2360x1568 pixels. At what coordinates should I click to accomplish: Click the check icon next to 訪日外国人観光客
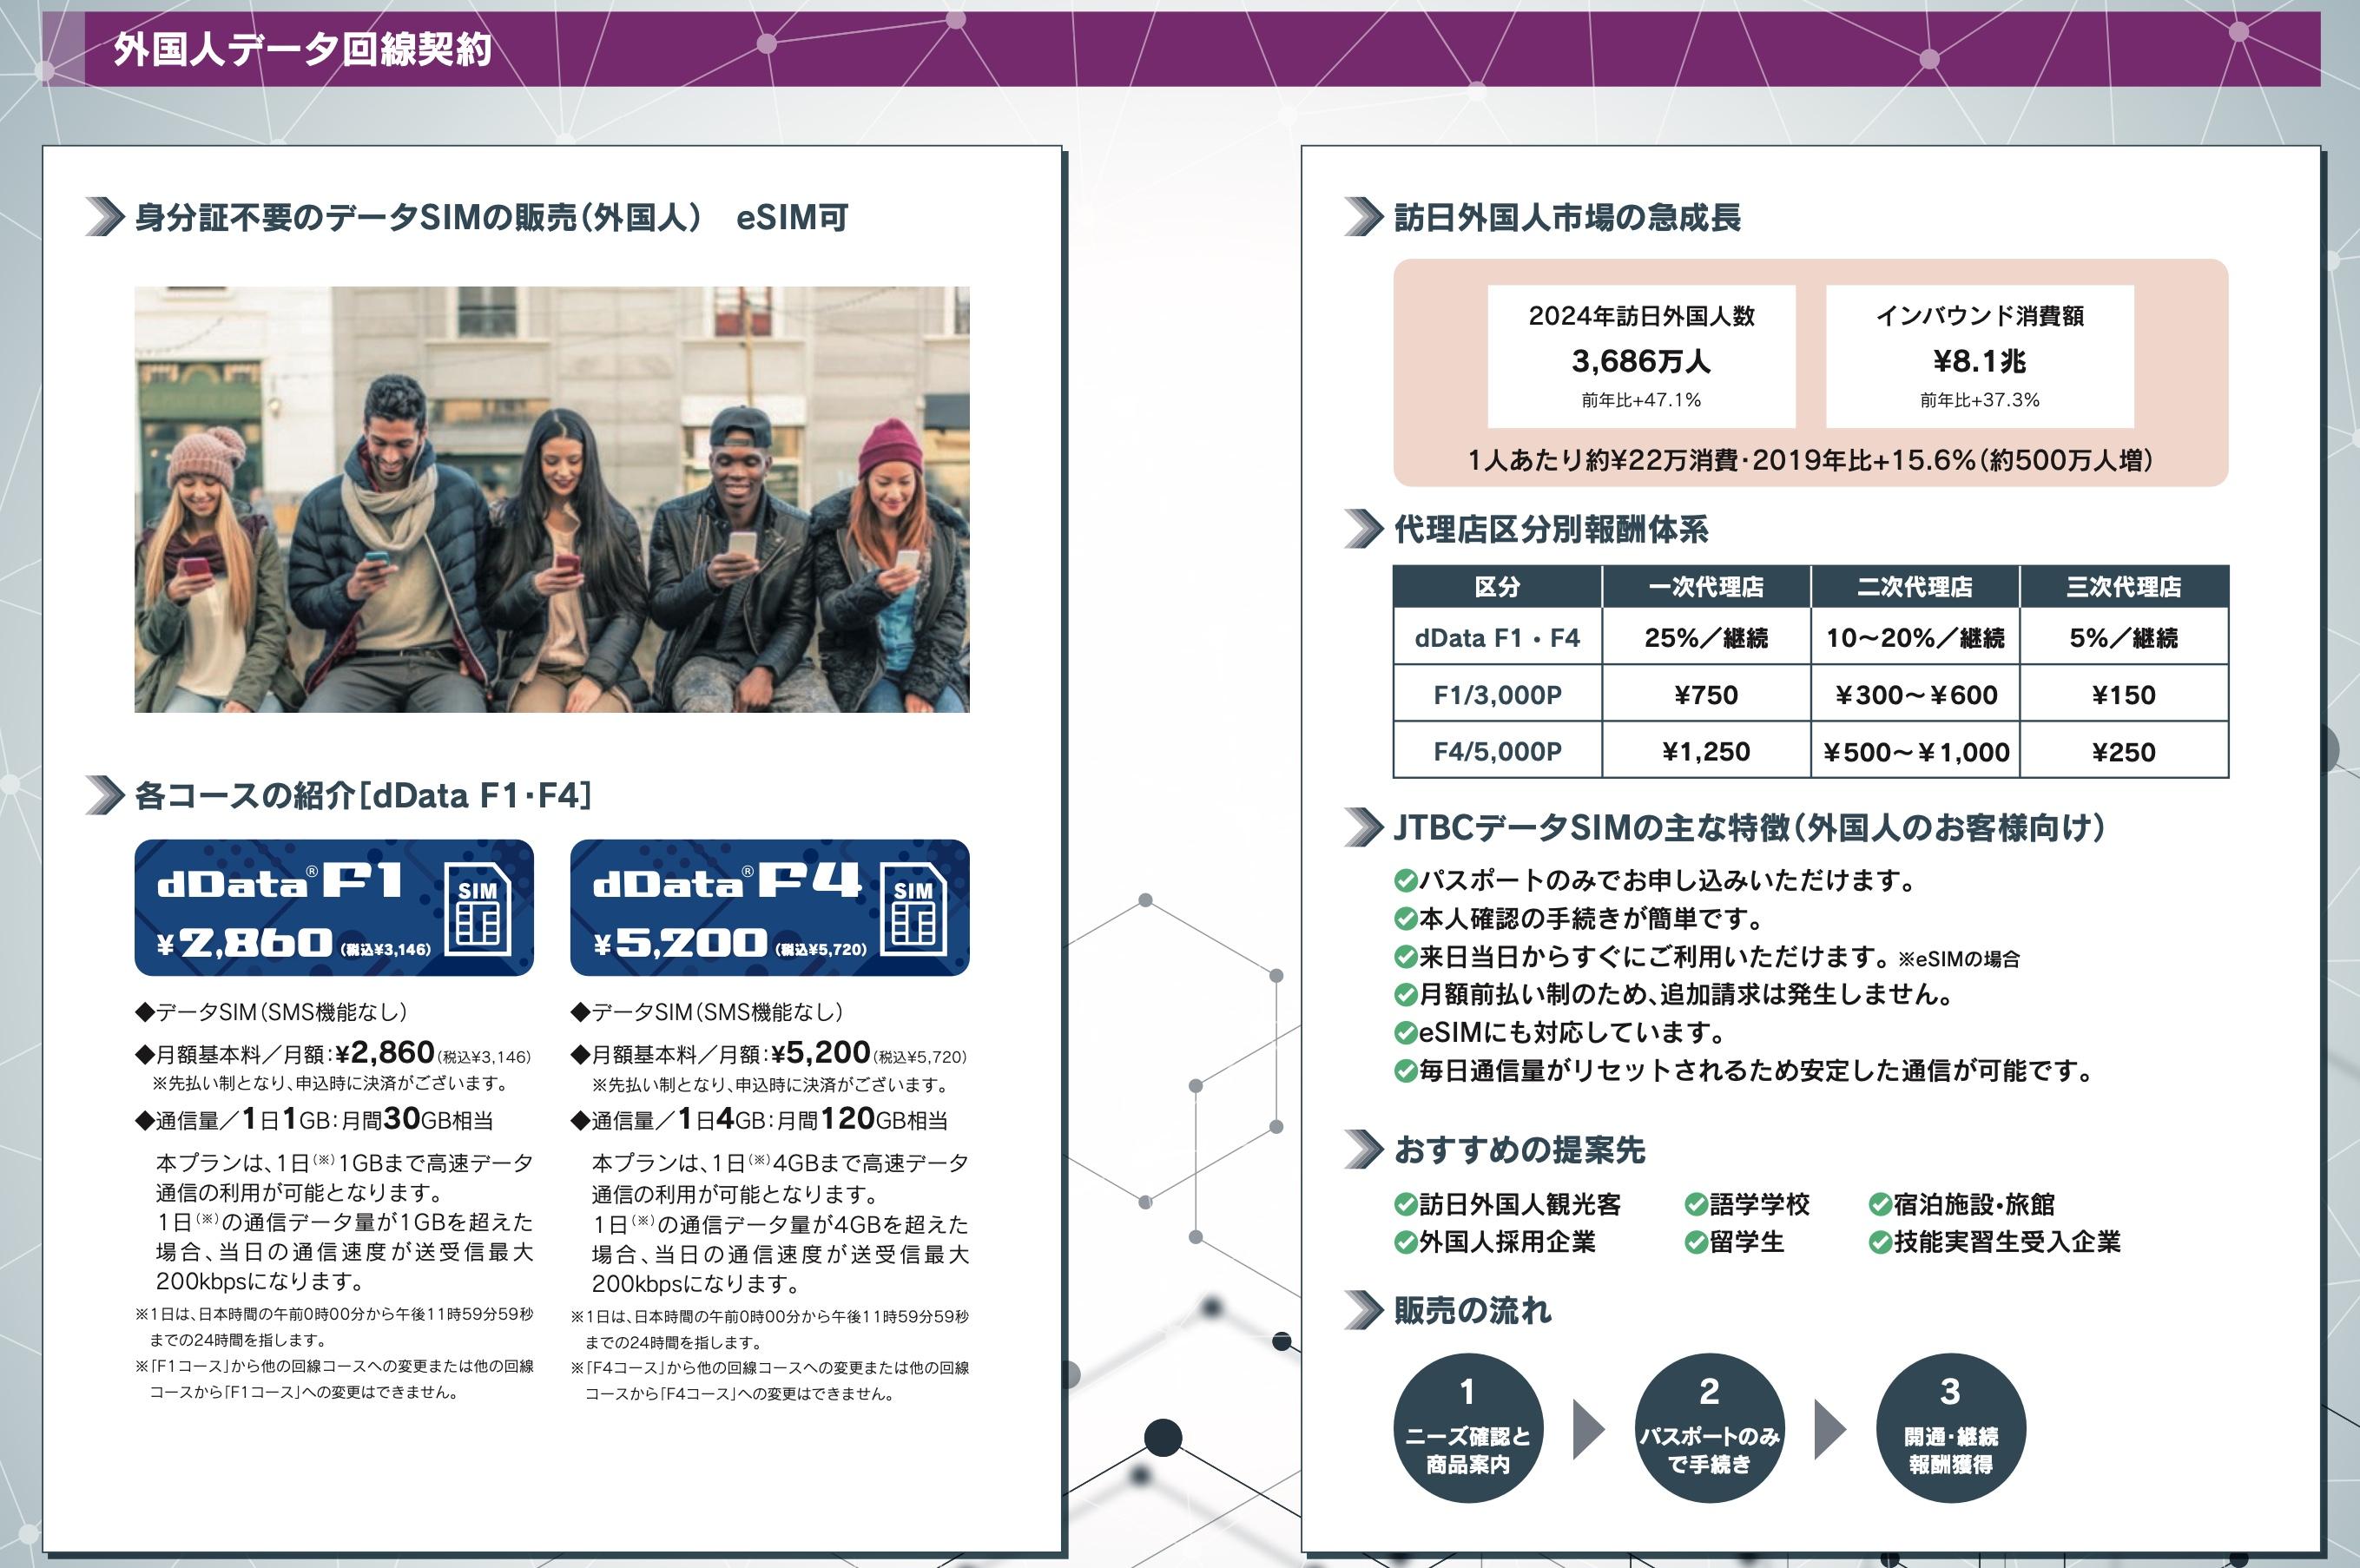1405,1204
